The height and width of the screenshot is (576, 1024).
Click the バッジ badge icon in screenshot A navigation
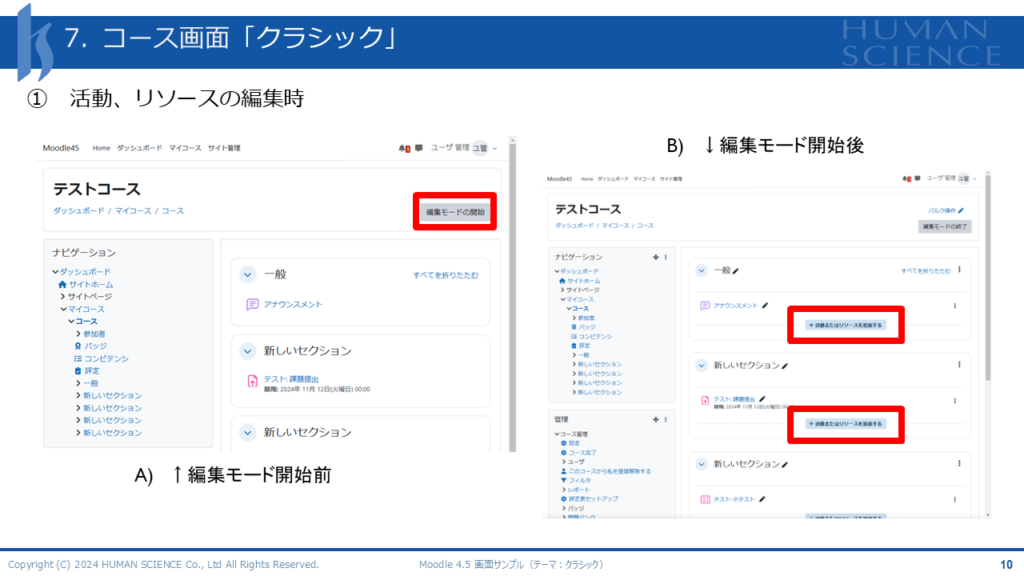[78, 346]
